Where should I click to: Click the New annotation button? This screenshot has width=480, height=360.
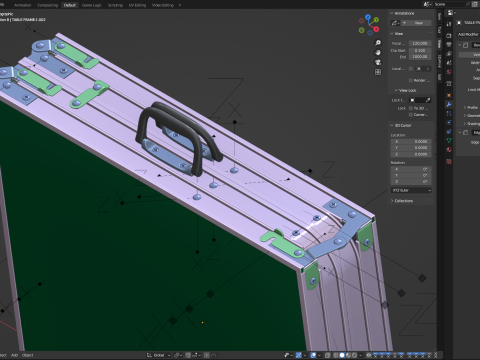coord(416,23)
